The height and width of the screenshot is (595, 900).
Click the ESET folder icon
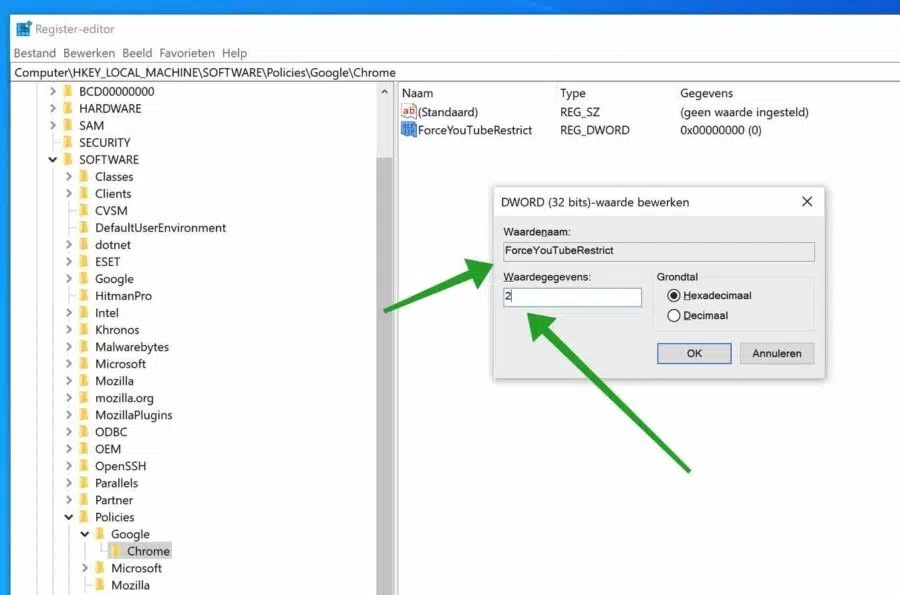coord(84,262)
